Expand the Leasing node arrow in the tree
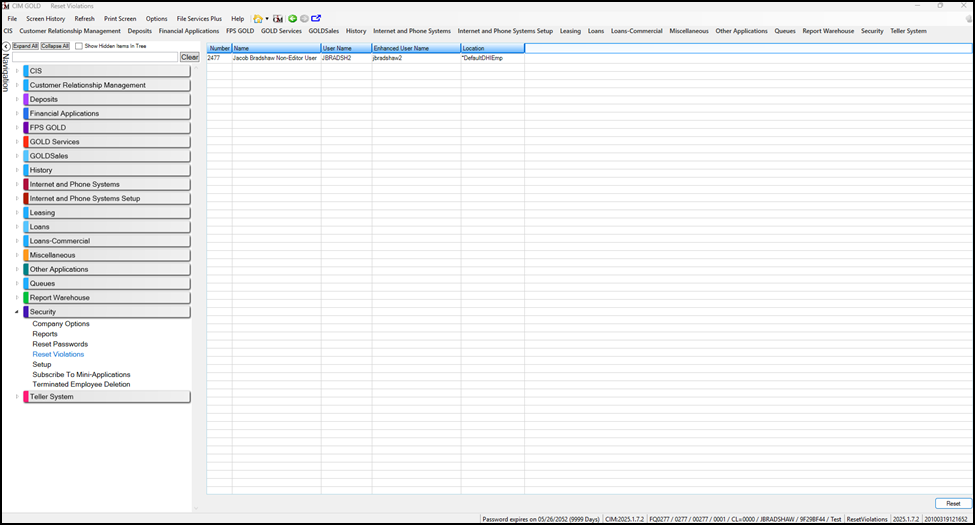Viewport: 975px width, 525px height. (17, 212)
